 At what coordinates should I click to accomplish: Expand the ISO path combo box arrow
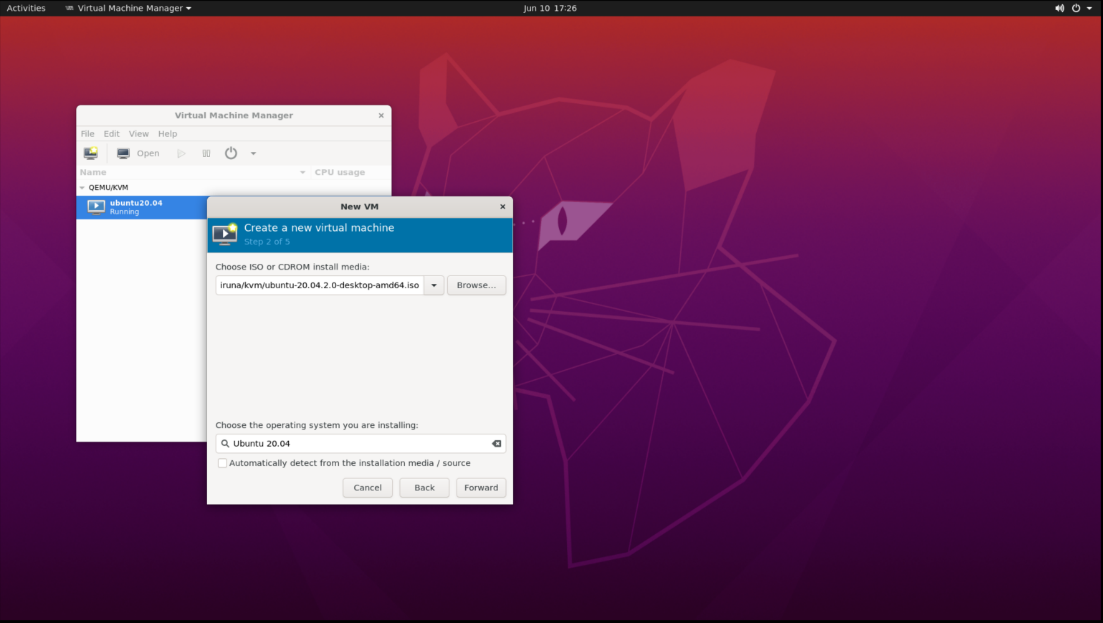point(434,285)
